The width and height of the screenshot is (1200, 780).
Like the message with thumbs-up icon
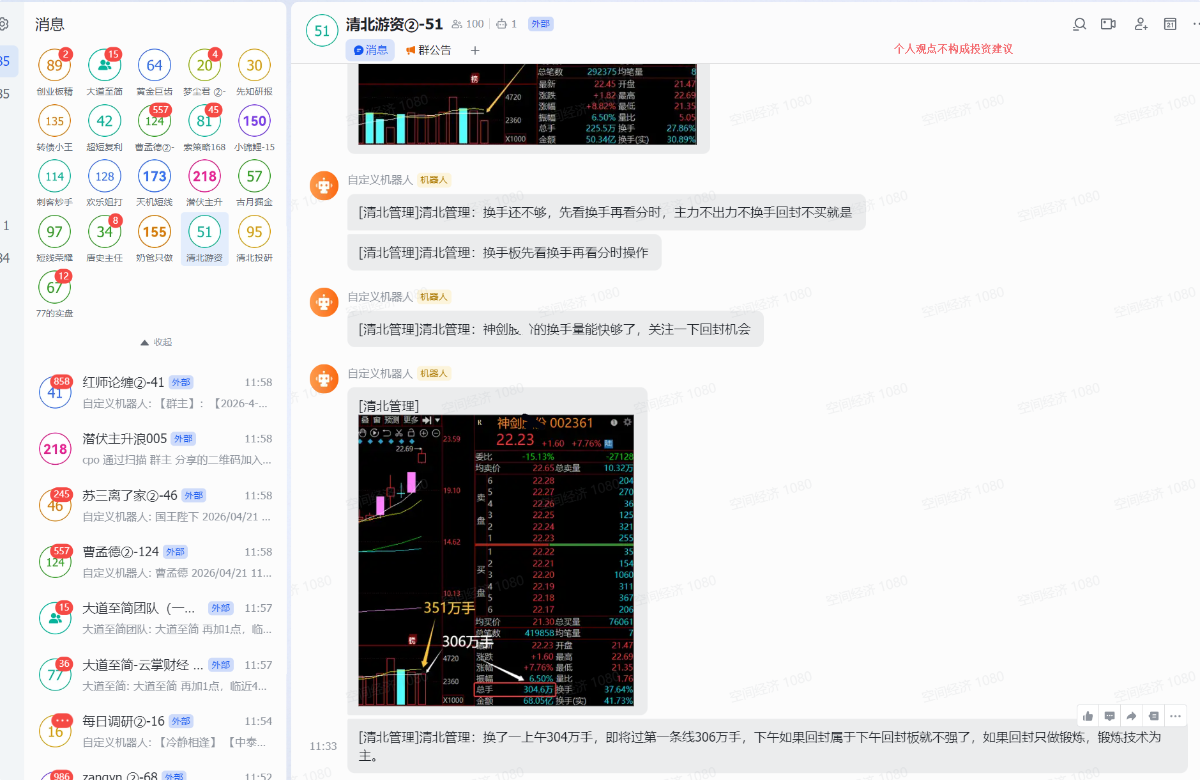[x=1087, y=716]
